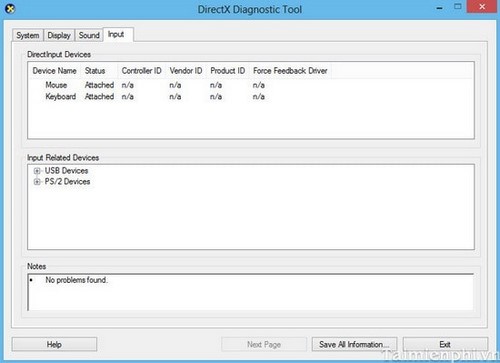Sort by Device Name column header
Image resolution: width=500 pixels, height=363 pixels.
[x=55, y=71]
